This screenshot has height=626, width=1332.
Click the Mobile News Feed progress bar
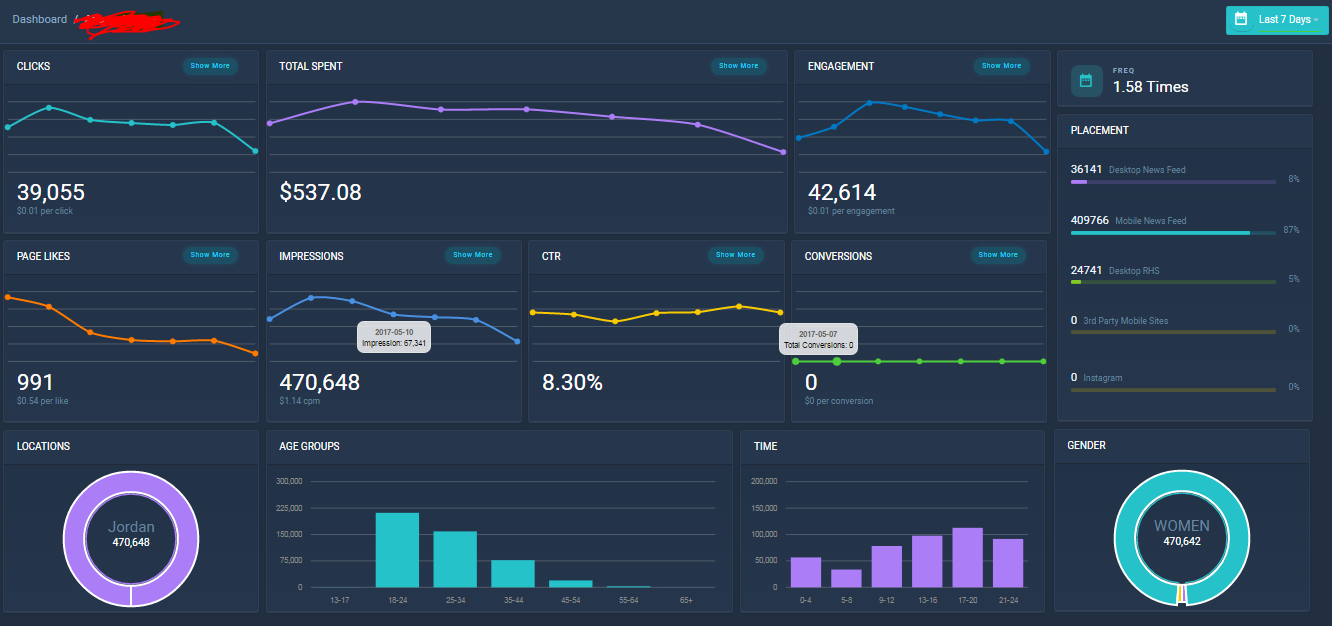[x=1173, y=233]
